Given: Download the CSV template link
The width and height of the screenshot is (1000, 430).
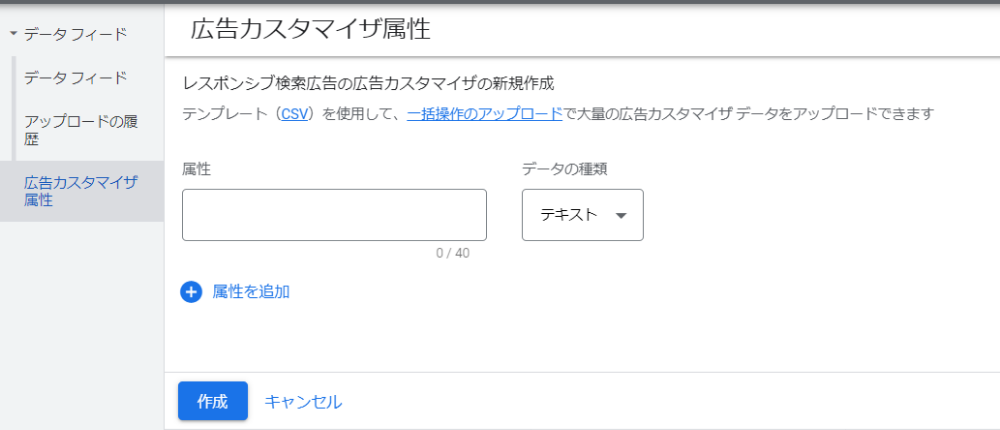Looking at the screenshot, I should [295, 114].
